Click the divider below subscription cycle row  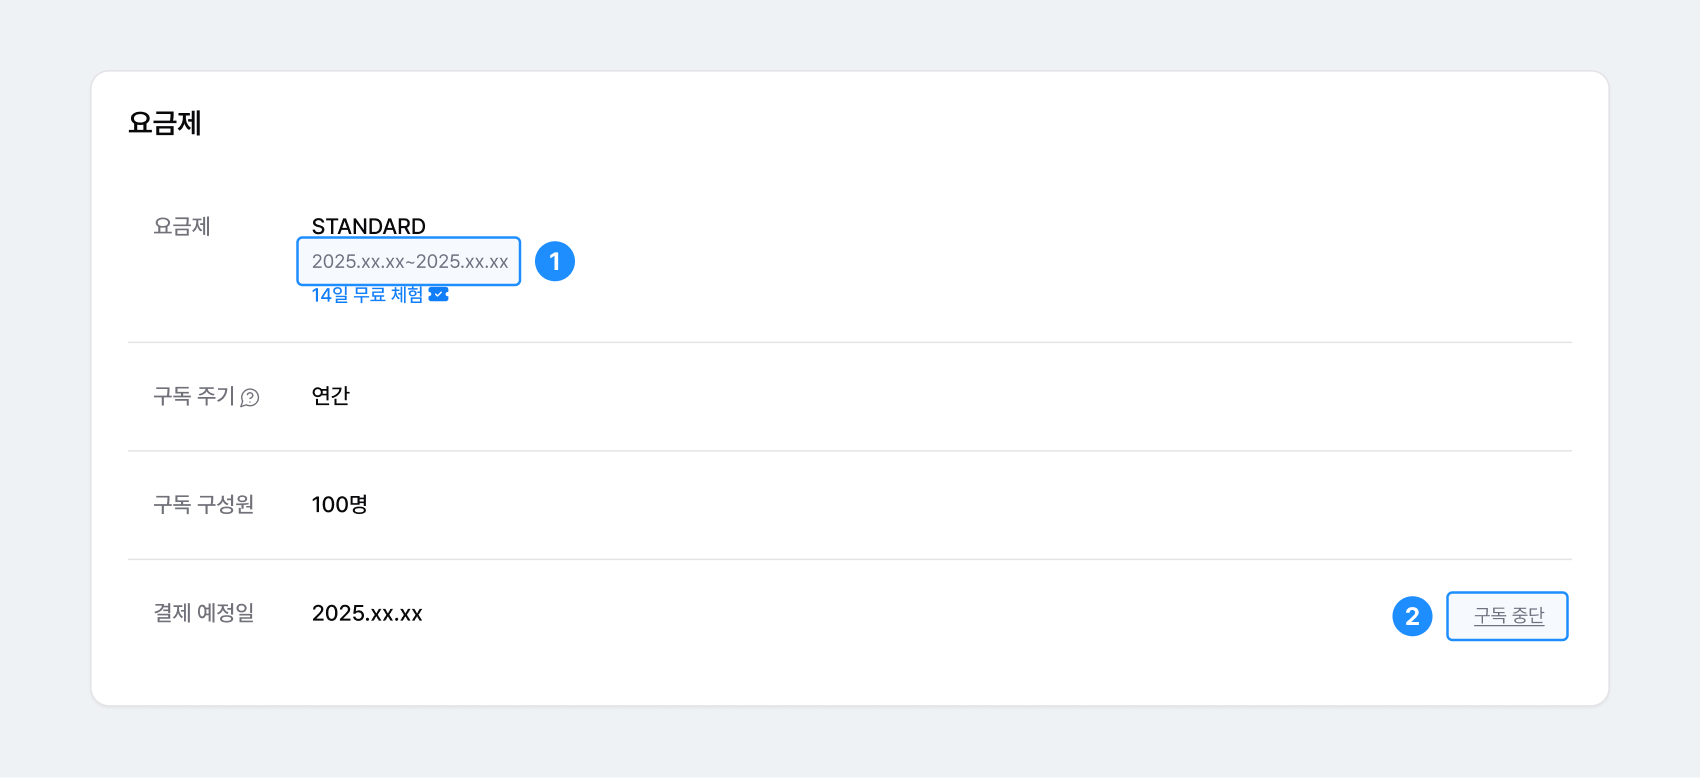pos(850,451)
